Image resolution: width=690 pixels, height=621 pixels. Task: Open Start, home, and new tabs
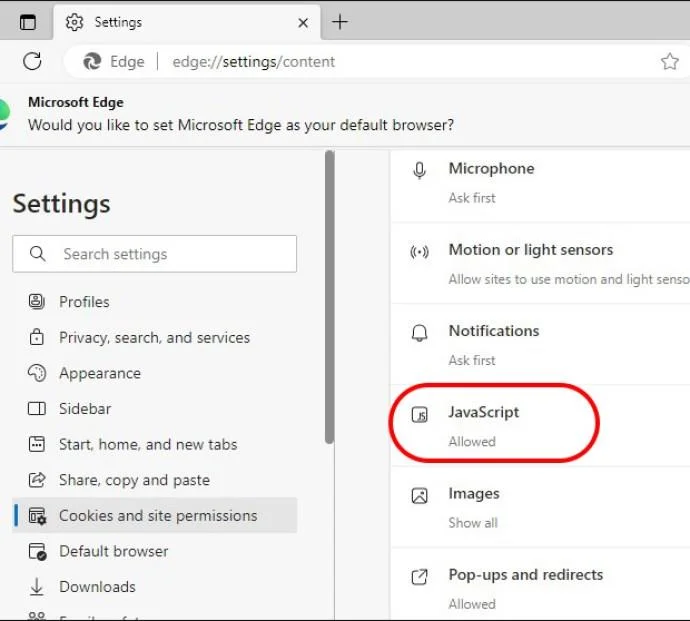[154, 445]
